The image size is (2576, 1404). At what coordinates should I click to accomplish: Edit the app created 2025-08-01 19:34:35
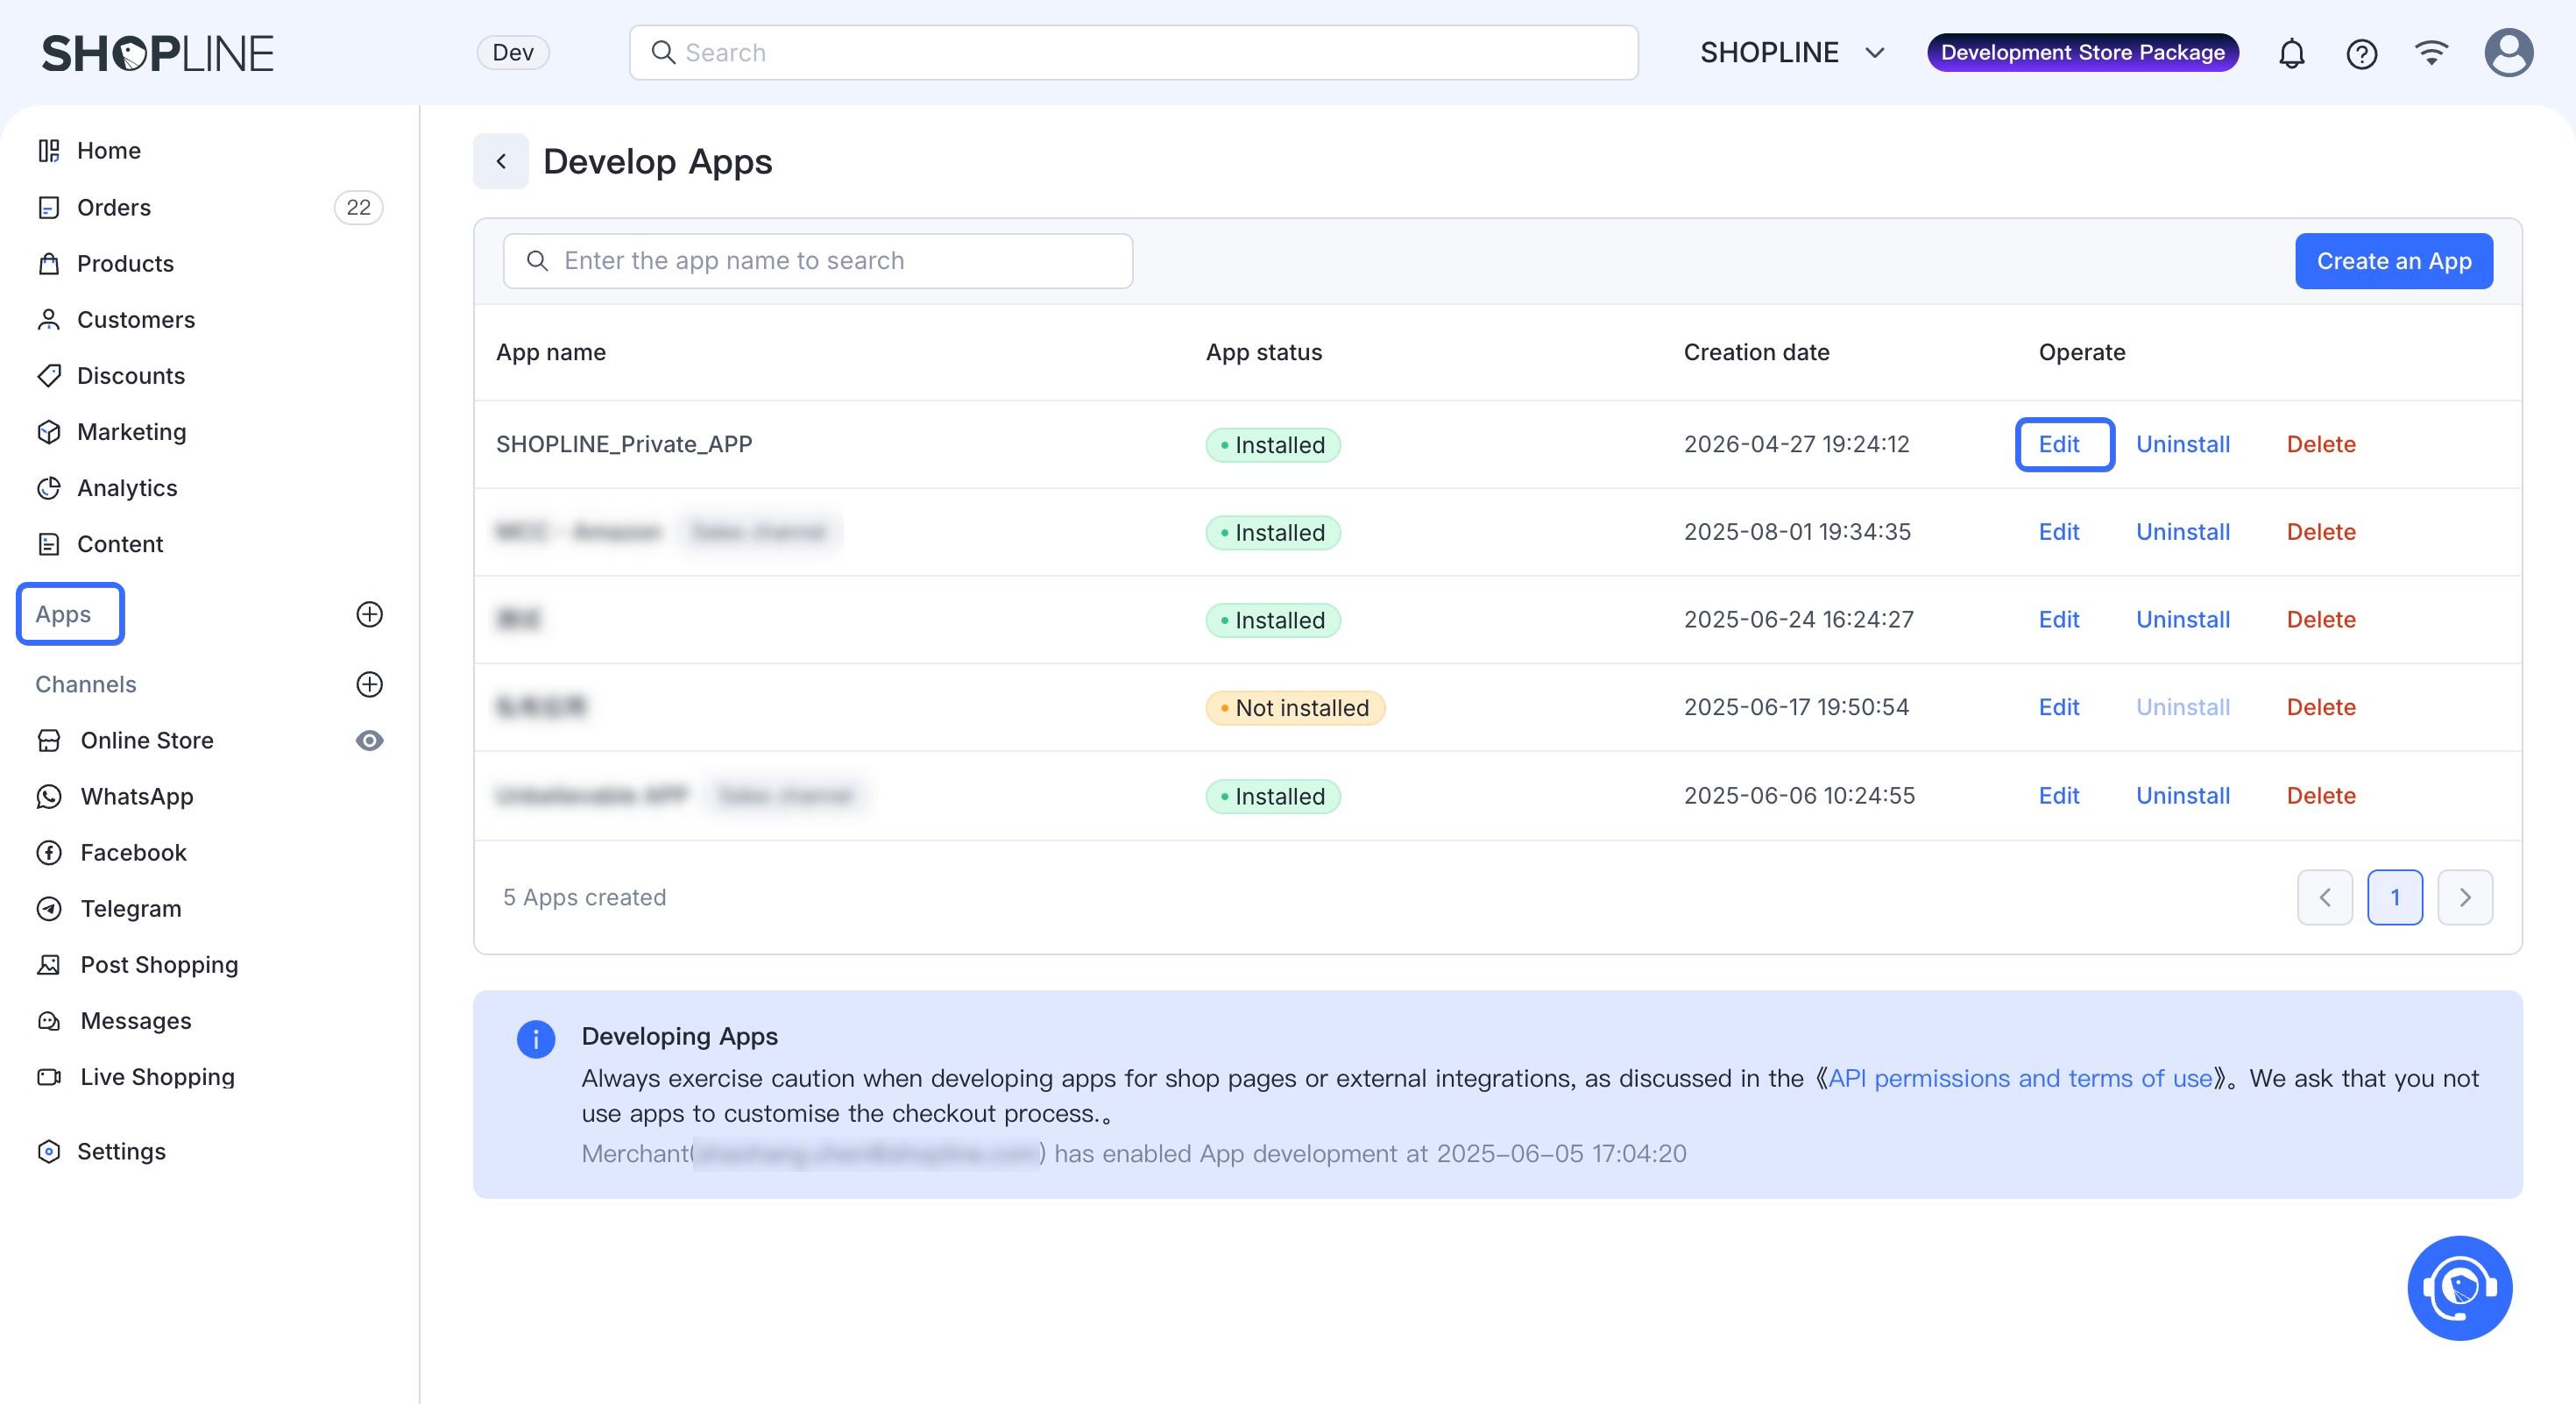point(2059,532)
